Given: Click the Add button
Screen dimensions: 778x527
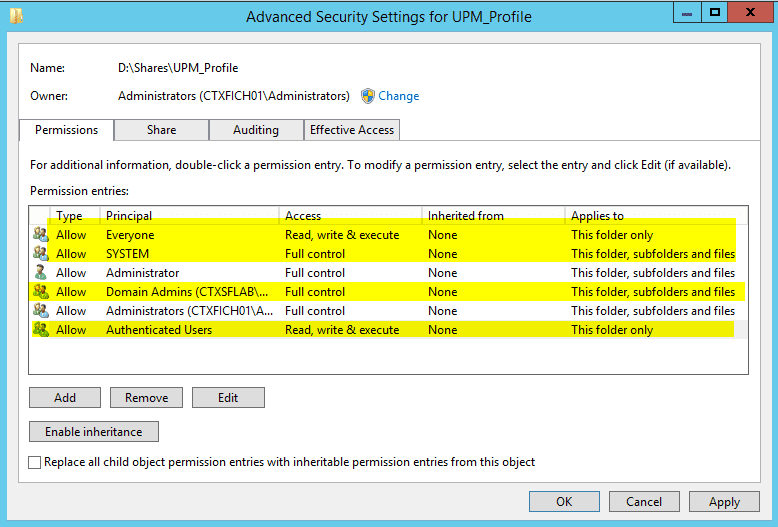Looking at the screenshot, I should tap(65, 398).
